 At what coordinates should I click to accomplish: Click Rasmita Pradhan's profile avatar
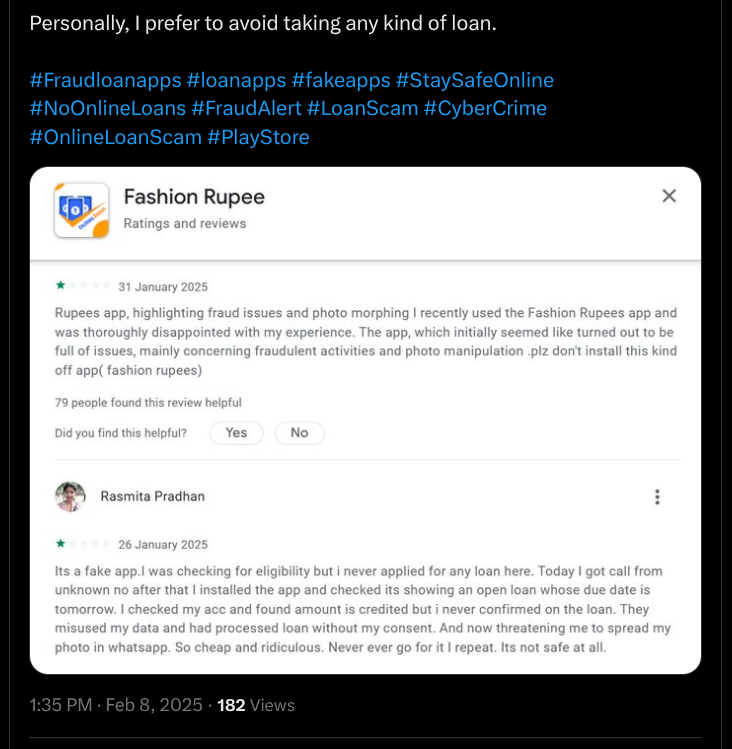[x=70, y=496]
